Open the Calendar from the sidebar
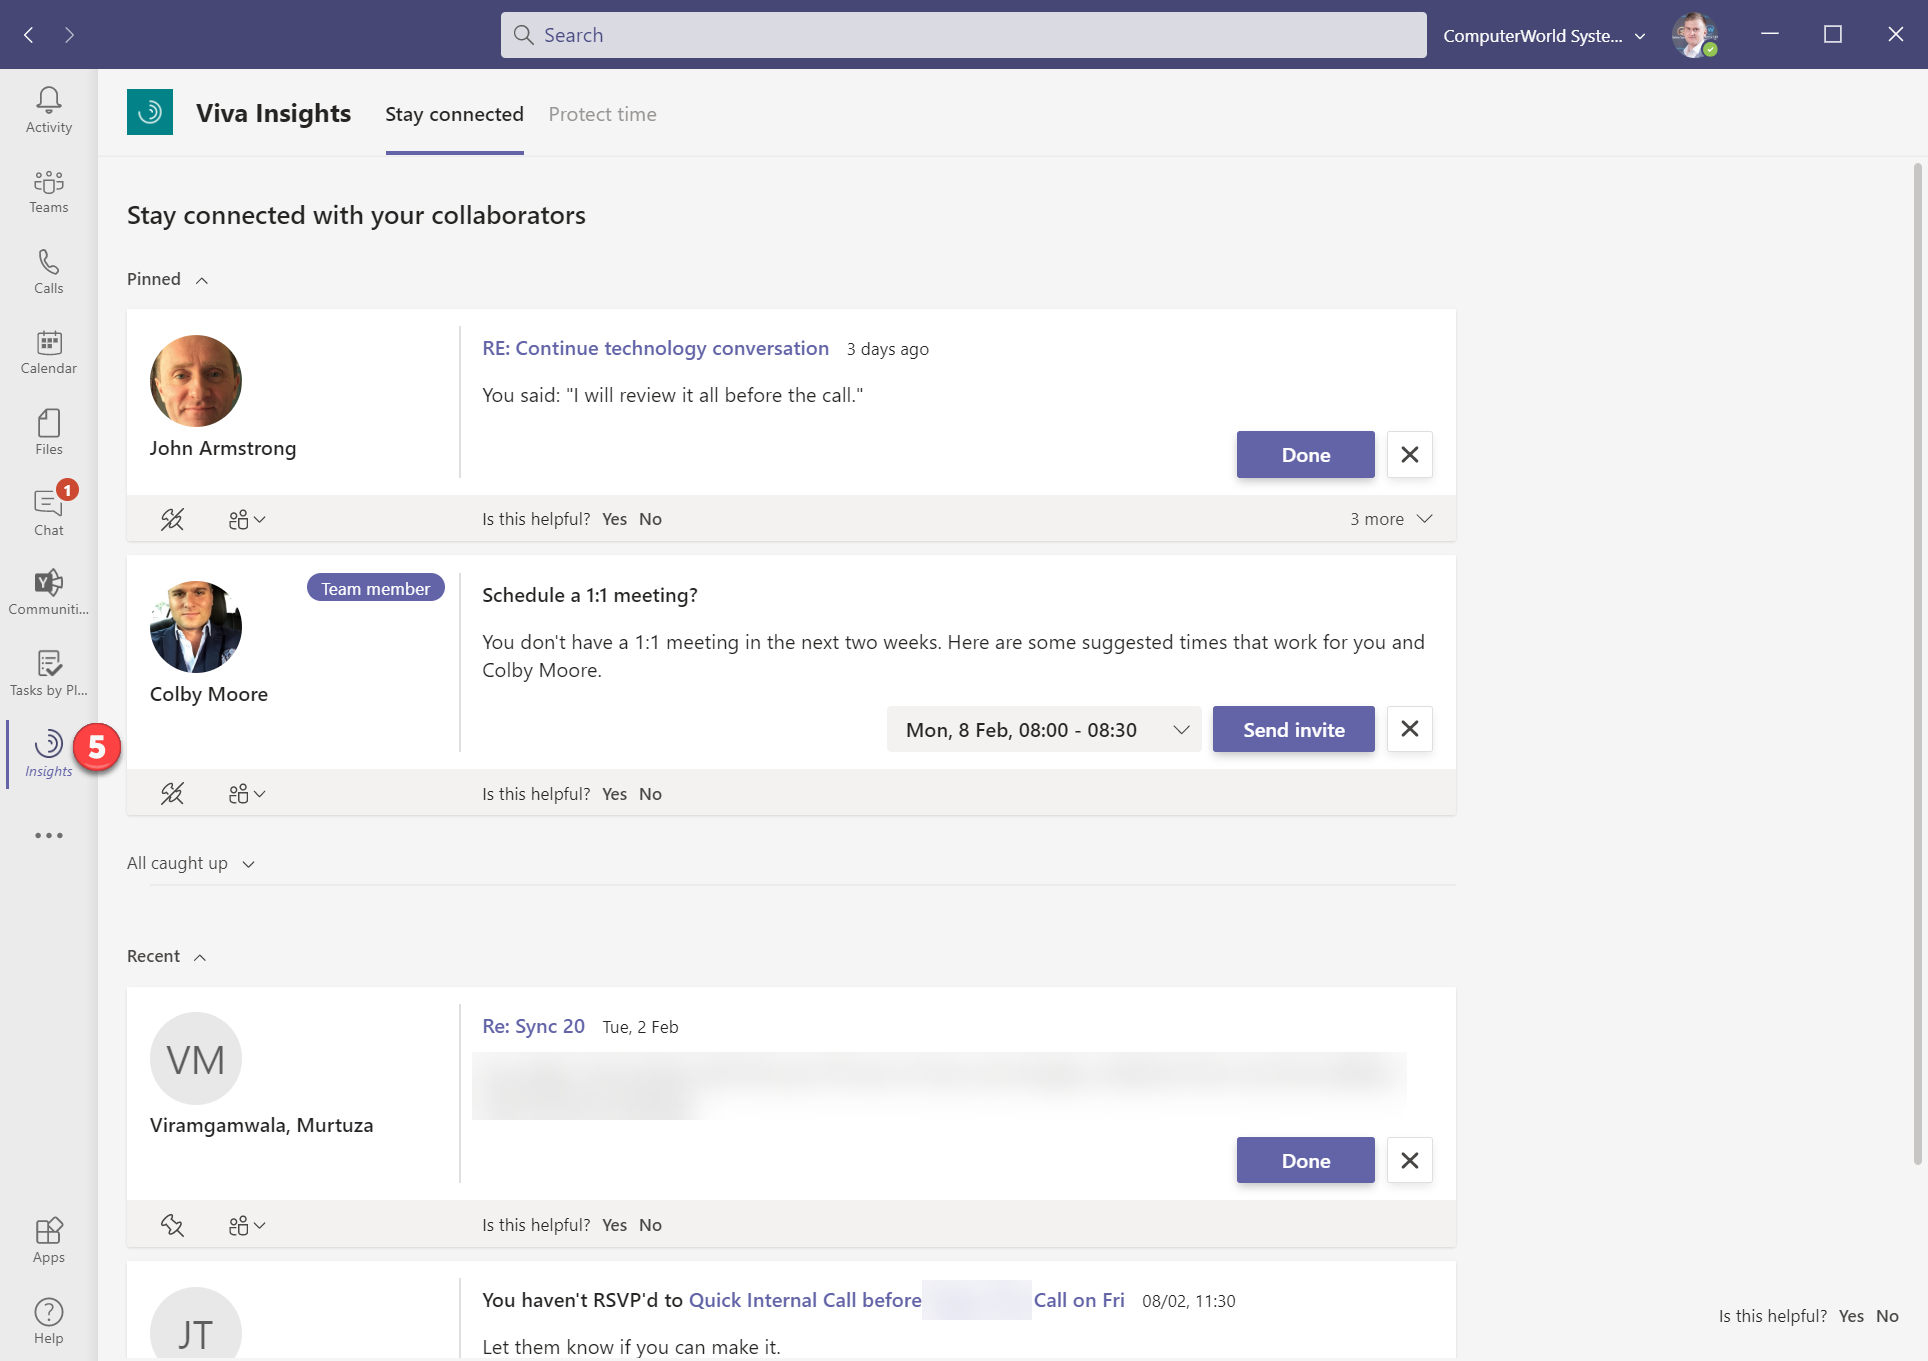The image size is (1928, 1361). (x=48, y=352)
